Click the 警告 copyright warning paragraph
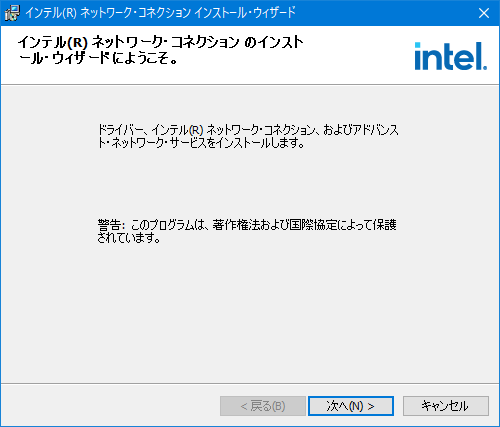This screenshot has width=500, height=427. tap(247, 231)
